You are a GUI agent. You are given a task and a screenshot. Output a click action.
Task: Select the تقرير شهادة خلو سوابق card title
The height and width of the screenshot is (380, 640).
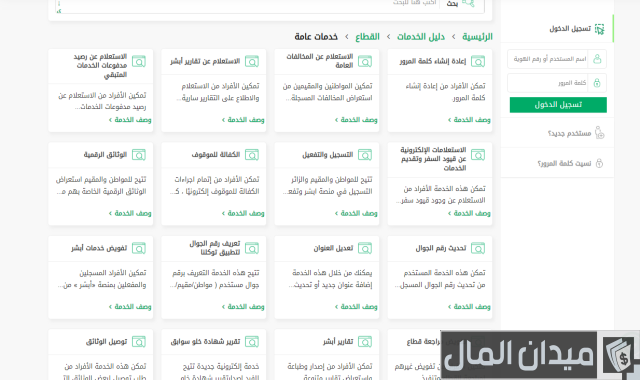coord(205,342)
